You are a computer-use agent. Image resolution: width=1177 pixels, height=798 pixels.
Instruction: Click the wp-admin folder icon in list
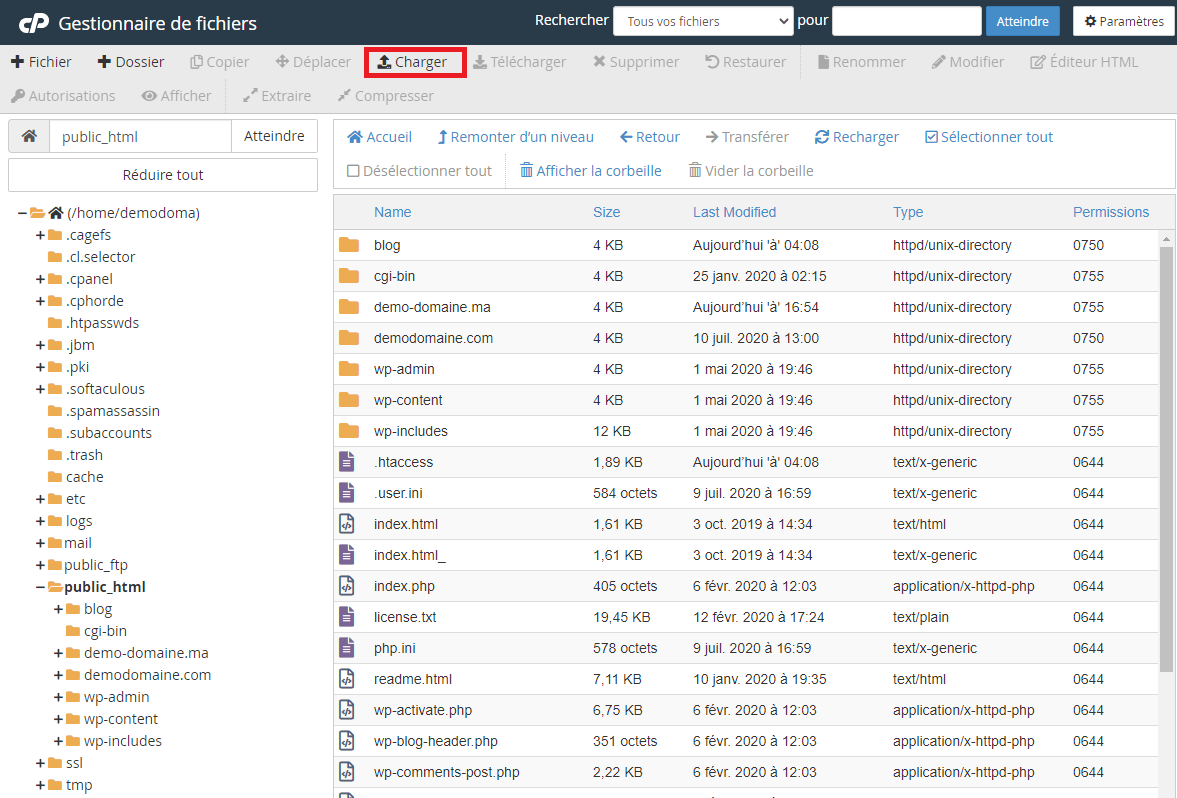point(348,369)
